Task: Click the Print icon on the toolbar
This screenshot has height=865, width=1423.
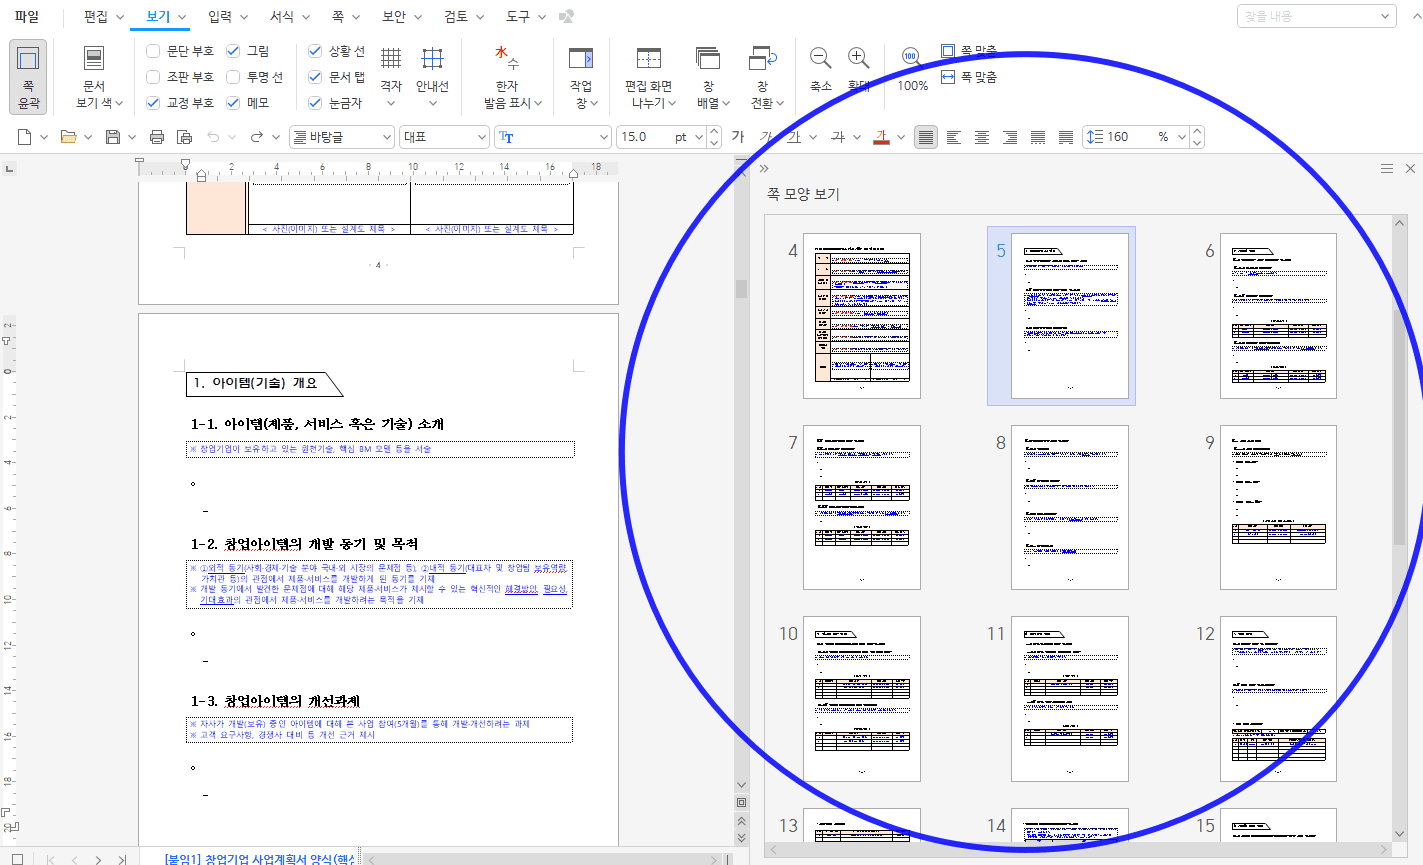Action: tap(156, 137)
